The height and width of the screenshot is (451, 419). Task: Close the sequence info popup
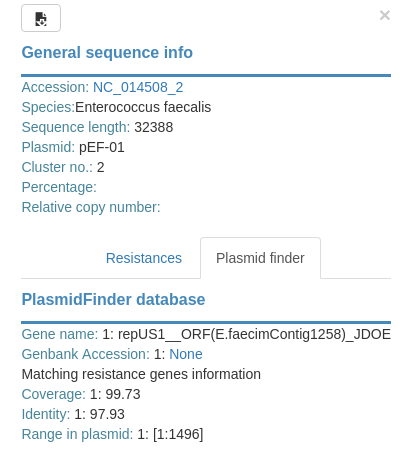coord(385,15)
